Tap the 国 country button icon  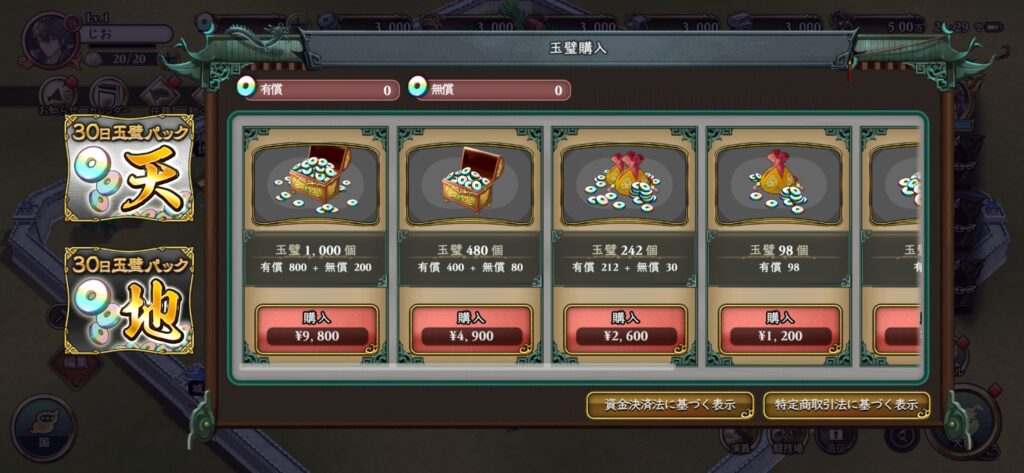click(x=44, y=428)
